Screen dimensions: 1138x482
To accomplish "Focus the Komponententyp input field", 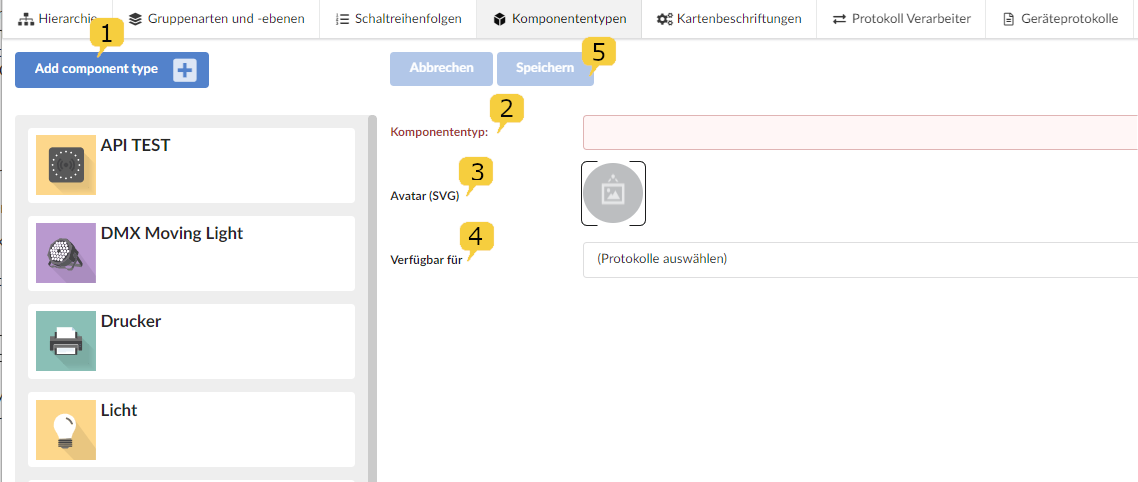I will 860,132.
